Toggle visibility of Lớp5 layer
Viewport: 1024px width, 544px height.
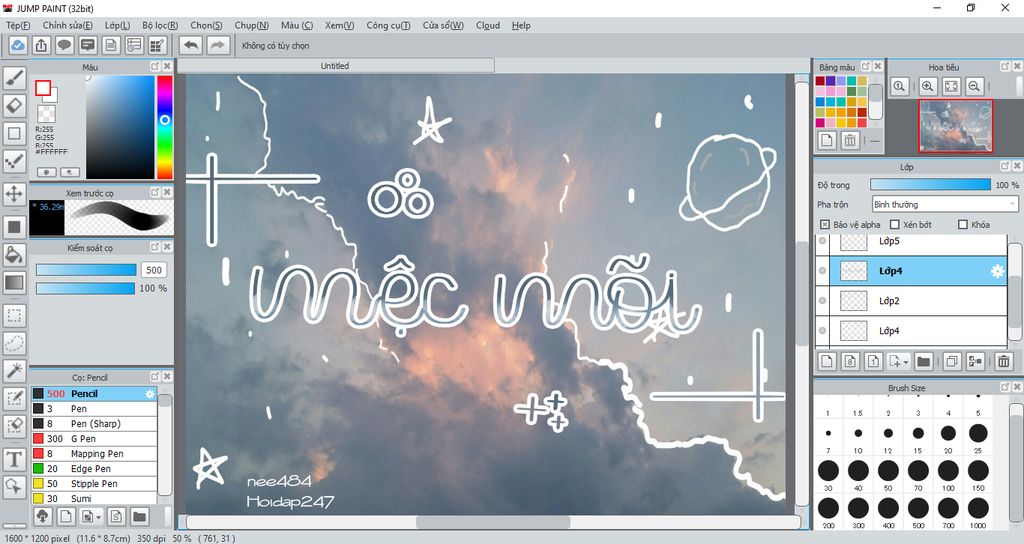coord(822,241)
